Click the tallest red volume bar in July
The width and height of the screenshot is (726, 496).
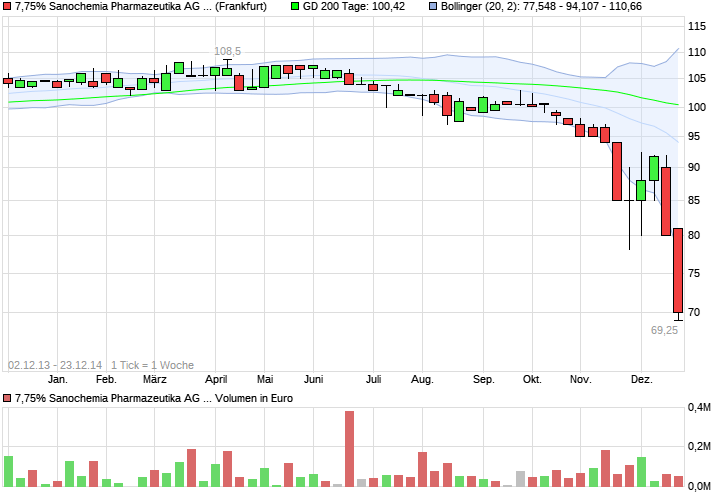350,449
